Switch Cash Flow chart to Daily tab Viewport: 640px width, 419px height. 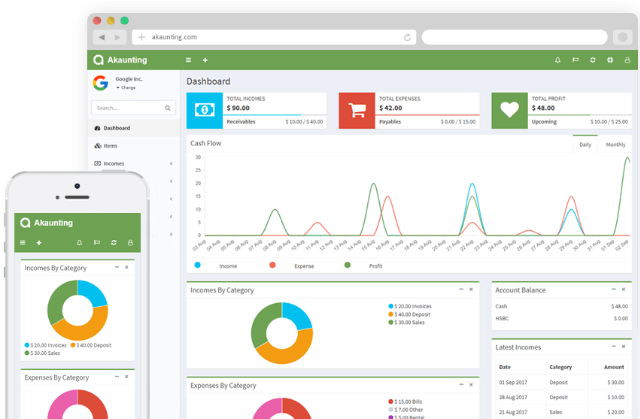585,144
